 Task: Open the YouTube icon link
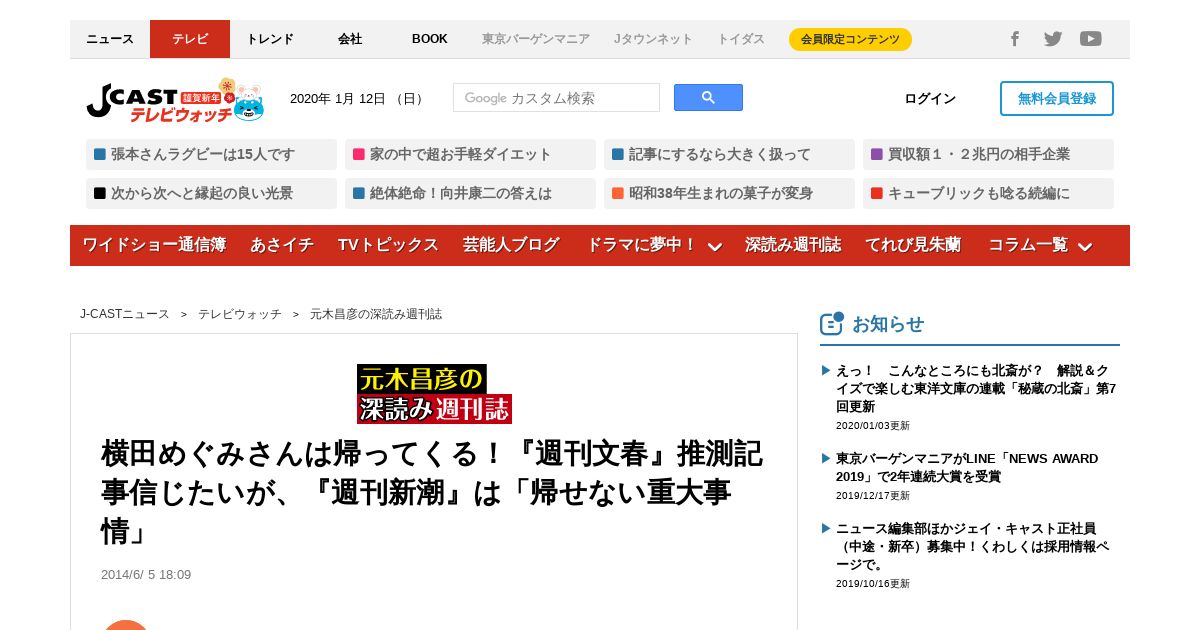(x=1091, y=39)
